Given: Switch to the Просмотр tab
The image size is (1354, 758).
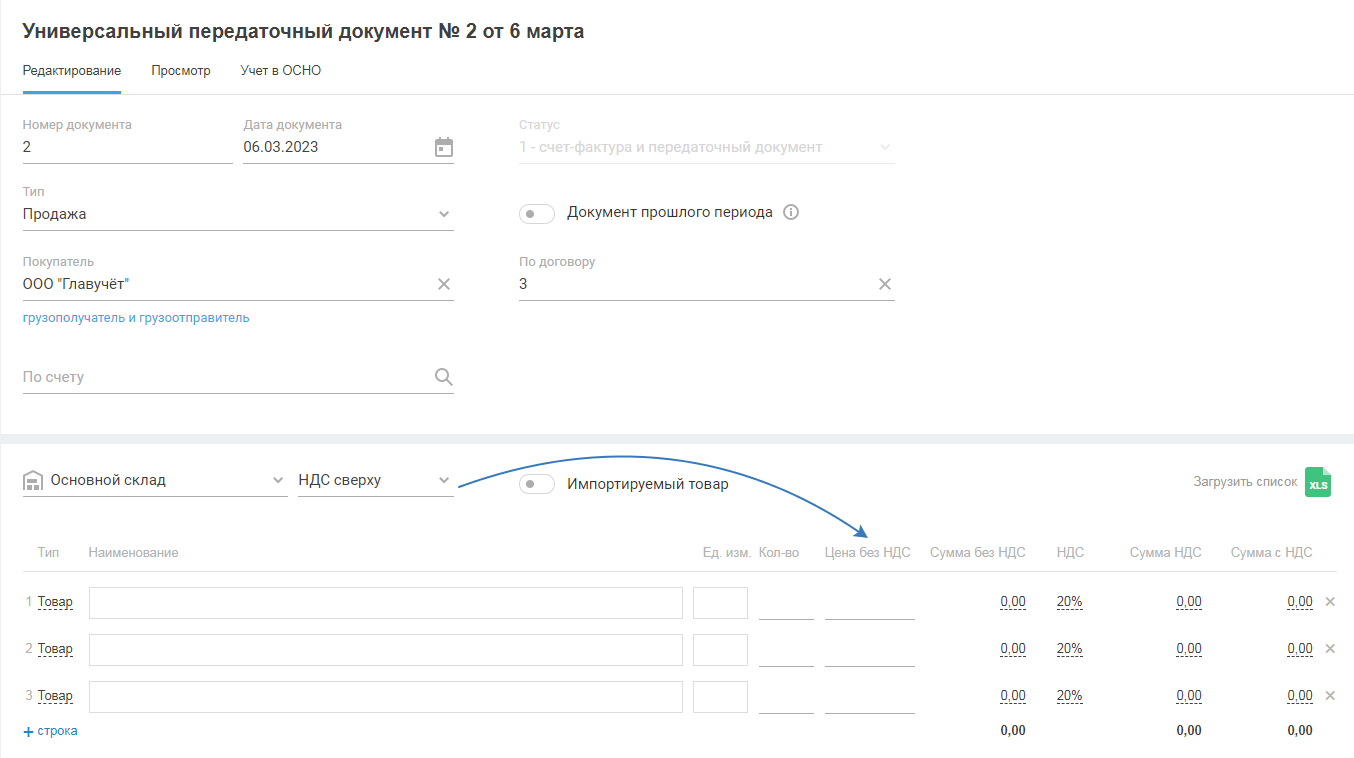Looking at the screenshot, I should pos(181,71).
